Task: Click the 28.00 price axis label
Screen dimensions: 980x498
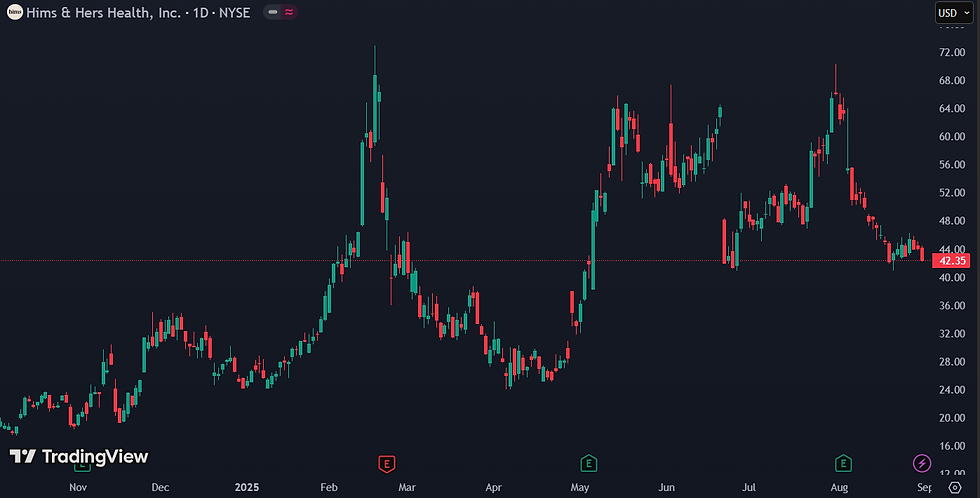Action: pos(952,362)
